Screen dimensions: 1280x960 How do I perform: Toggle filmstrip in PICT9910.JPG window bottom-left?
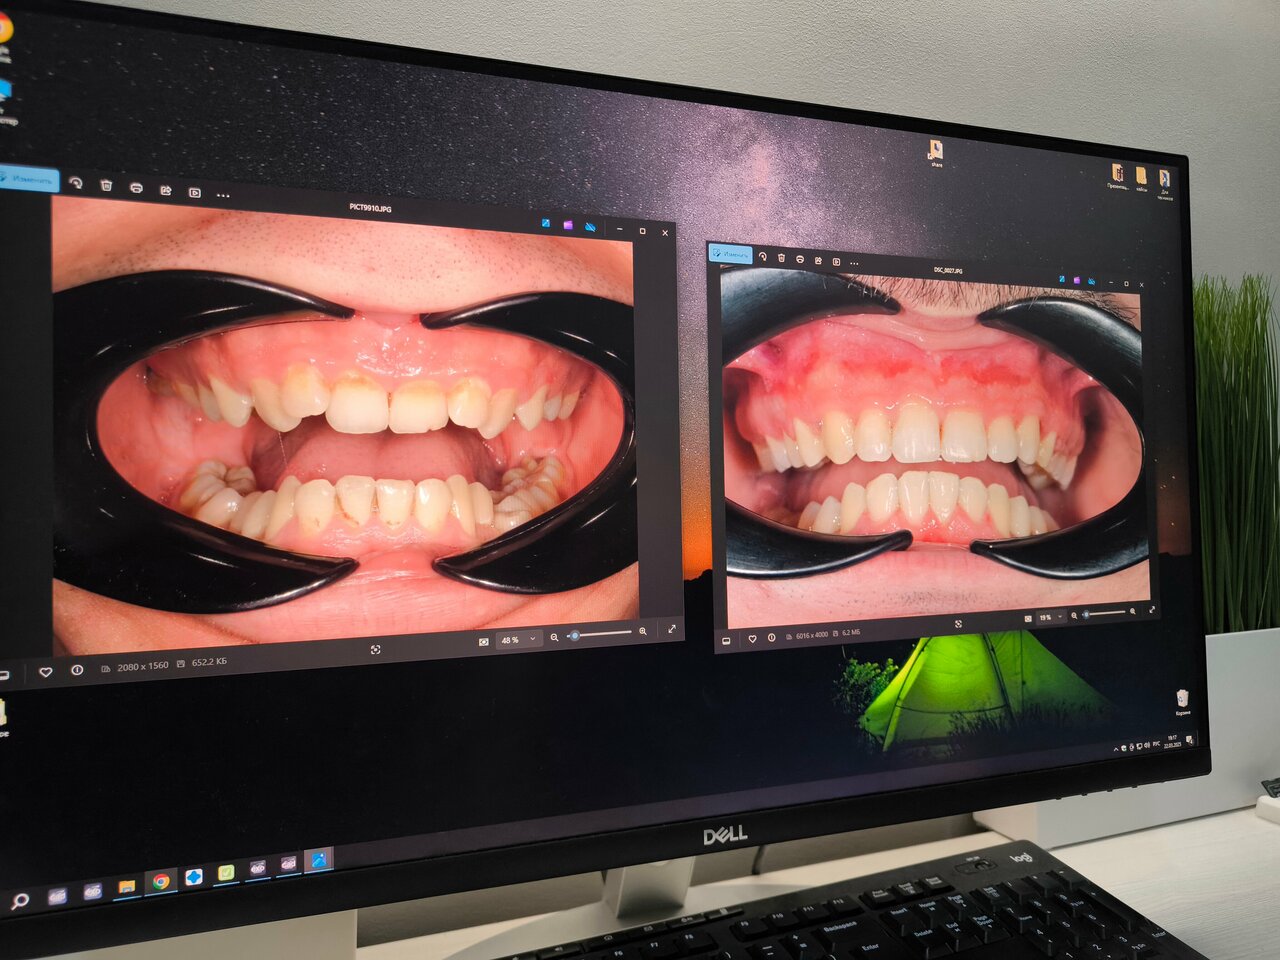[x=4, y=675]
